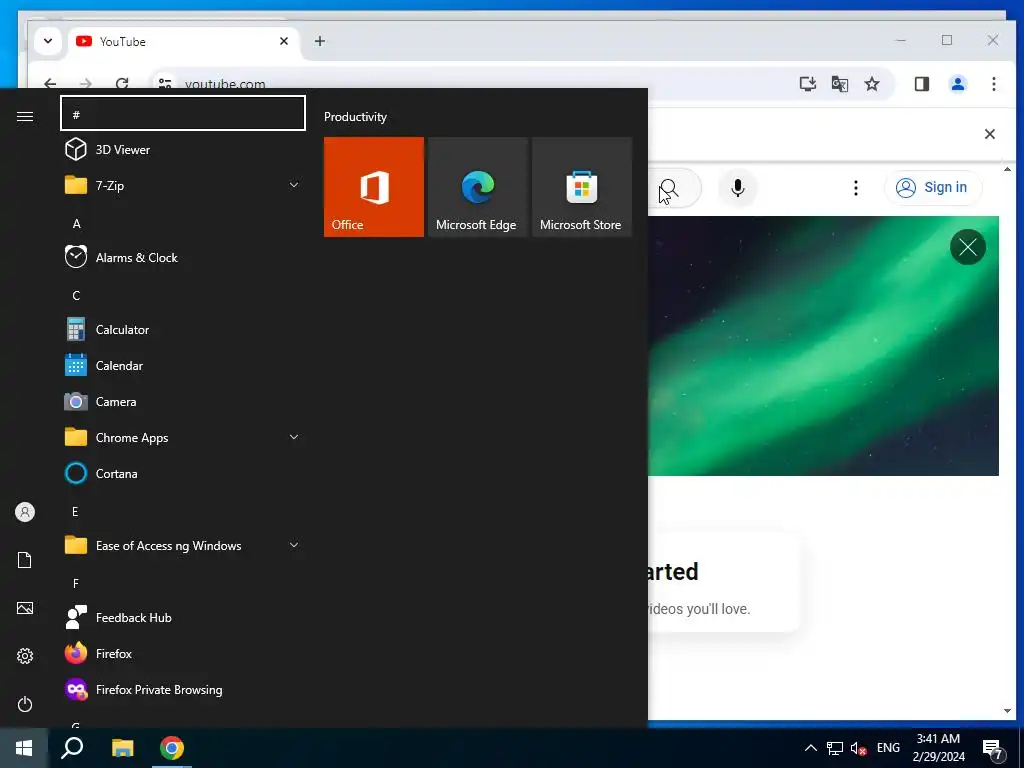1024x768 pixels.
Task: Launch Alarms & Clock app
Action: [x=183, y=257]
